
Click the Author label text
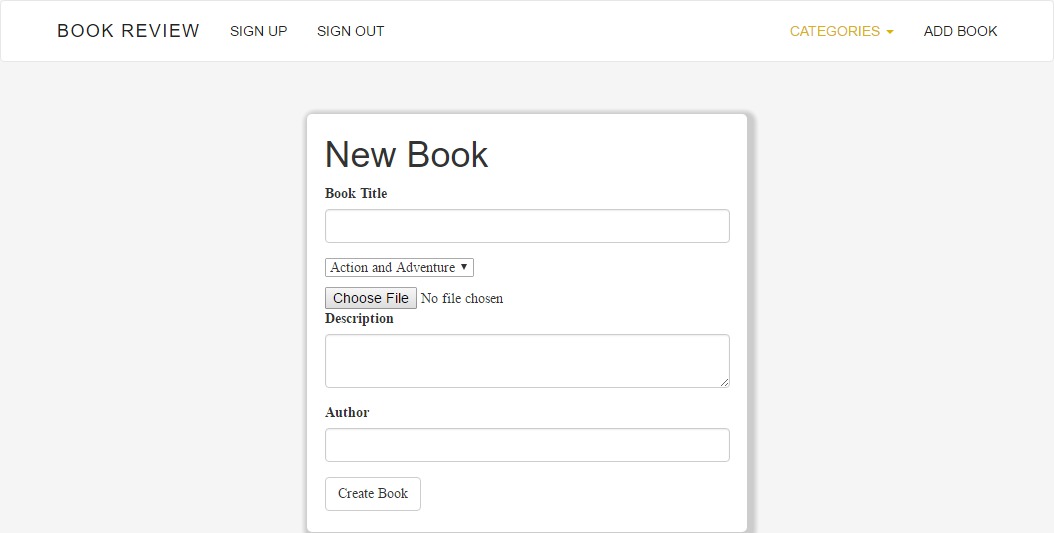(x=347, y=412)
